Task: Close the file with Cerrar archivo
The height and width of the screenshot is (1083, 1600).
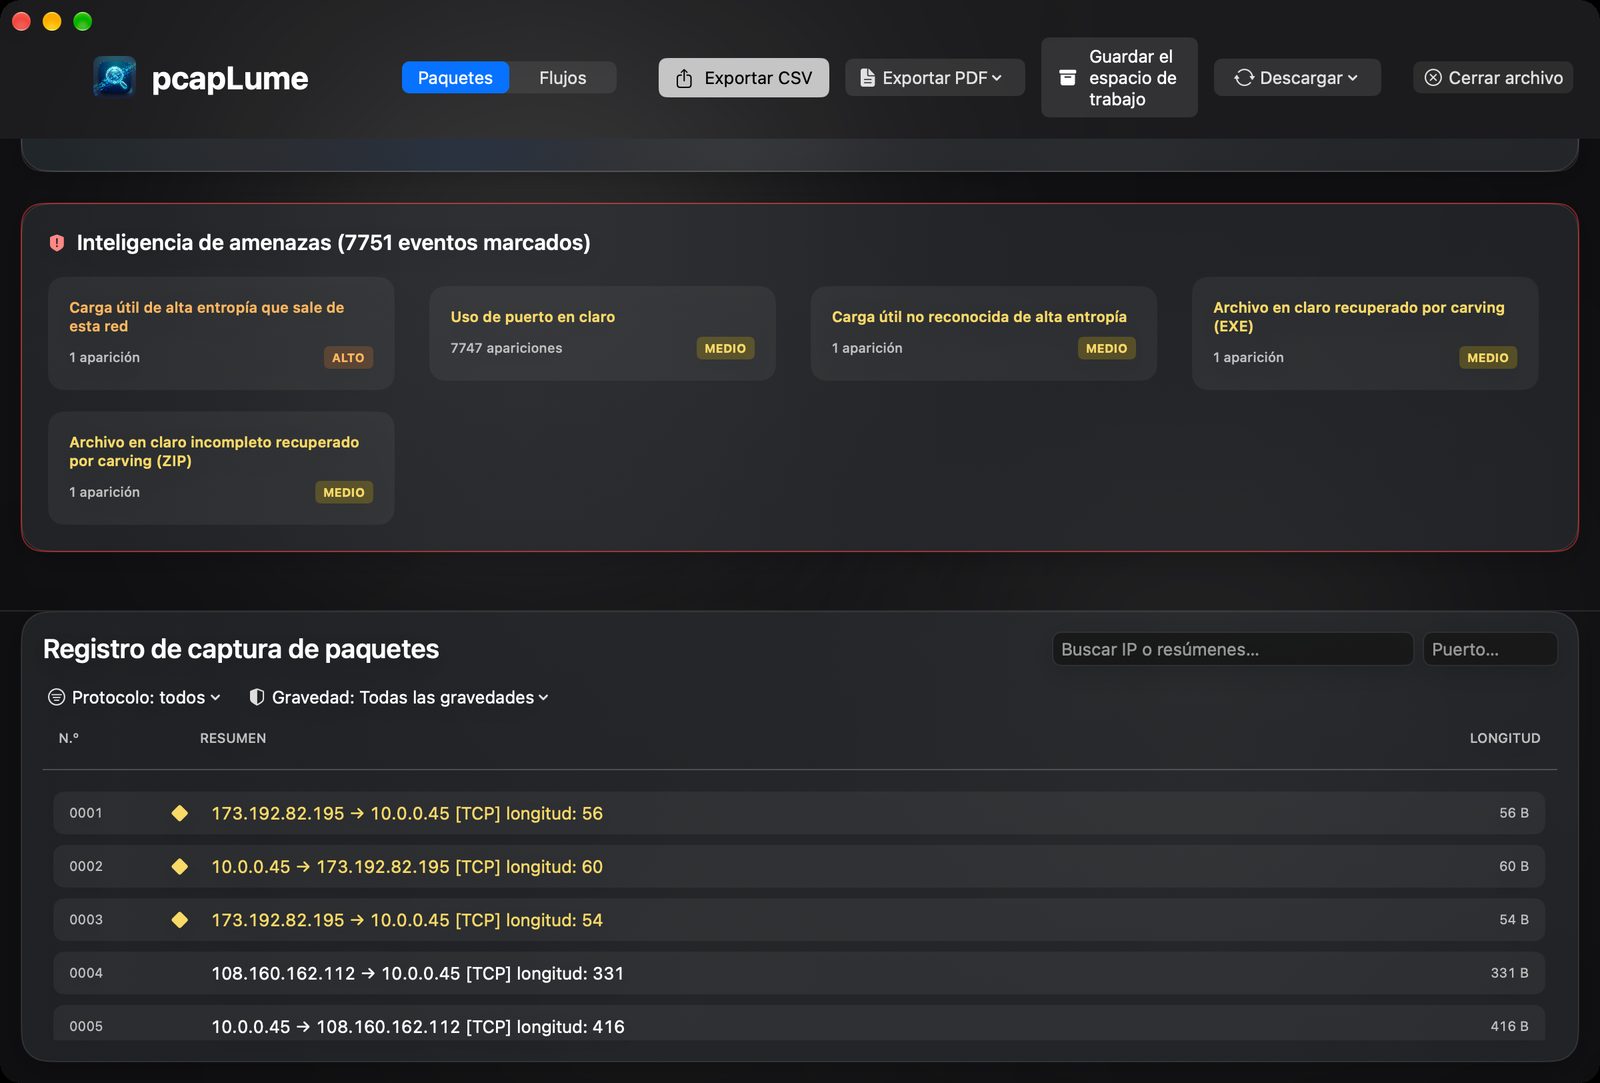Action: click(x=1493, y=78)
